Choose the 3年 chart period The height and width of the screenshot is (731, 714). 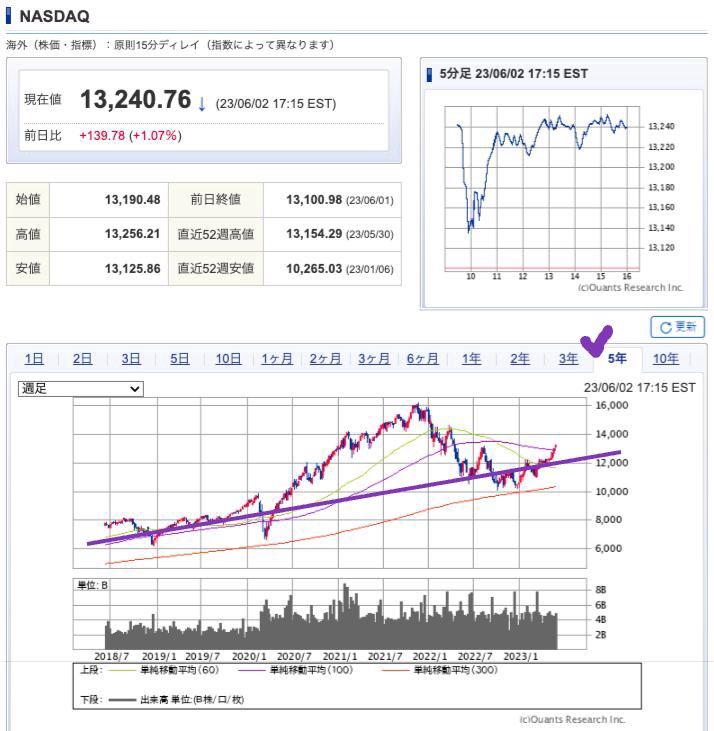568,359
